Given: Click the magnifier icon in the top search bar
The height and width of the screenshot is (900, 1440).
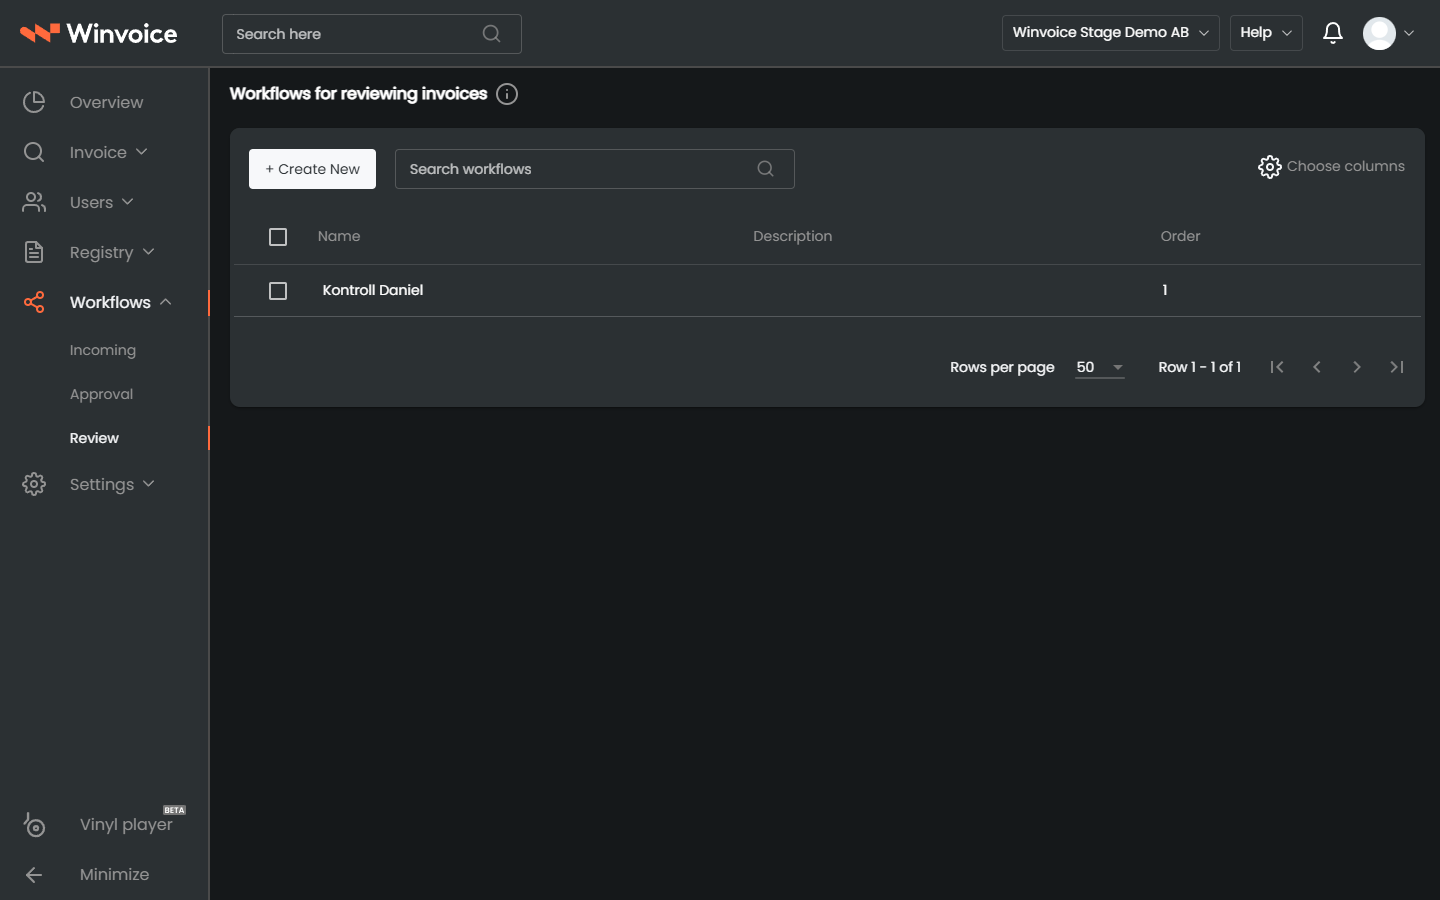Looking at the screenshot, I should point(491,34).
